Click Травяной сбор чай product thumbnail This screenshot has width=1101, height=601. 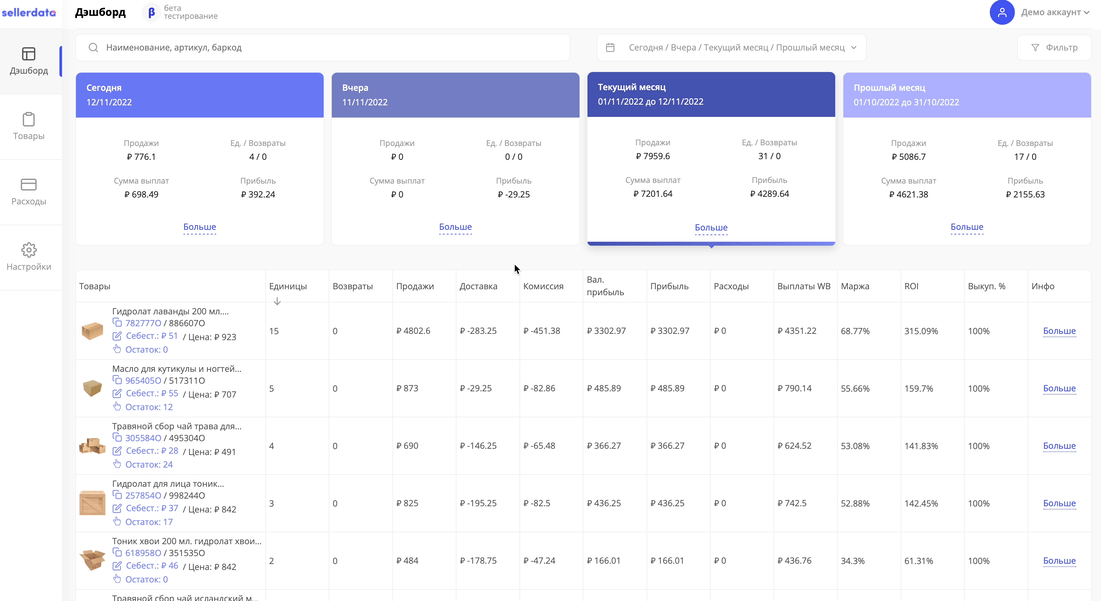point(92,445)
